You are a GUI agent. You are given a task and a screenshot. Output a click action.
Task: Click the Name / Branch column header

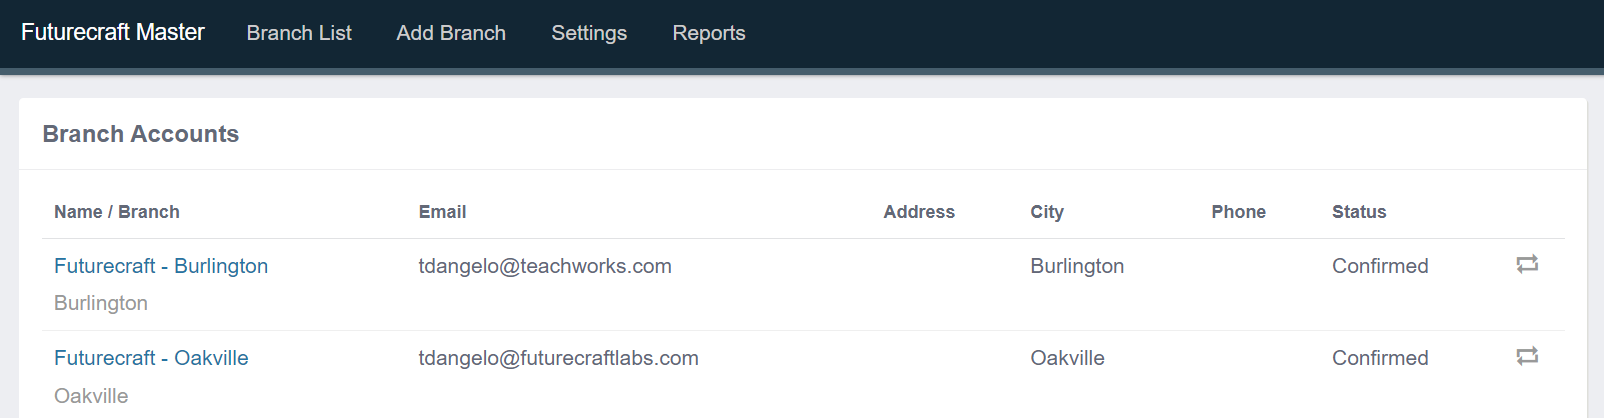pos(117,212)
